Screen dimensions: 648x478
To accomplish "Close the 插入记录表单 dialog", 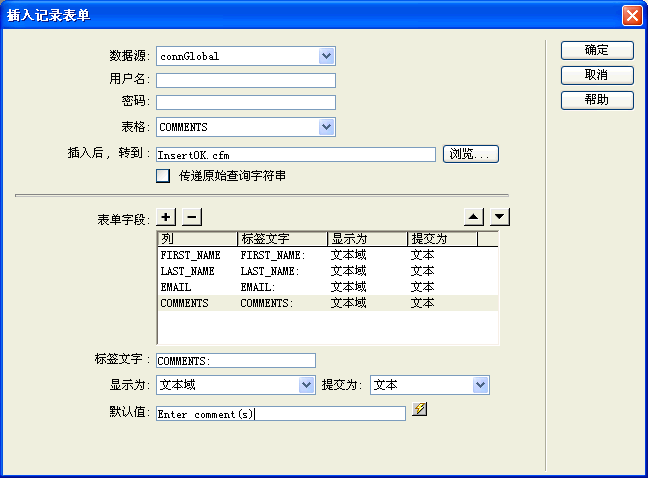I will (631, 16).
